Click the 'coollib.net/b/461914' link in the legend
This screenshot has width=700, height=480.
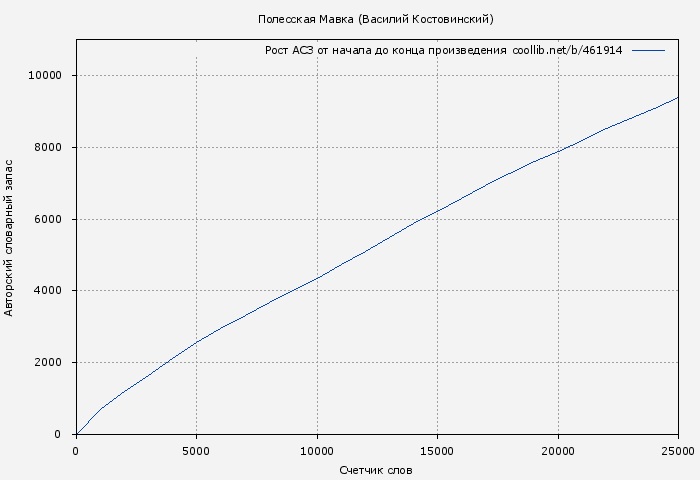(567, 50)
